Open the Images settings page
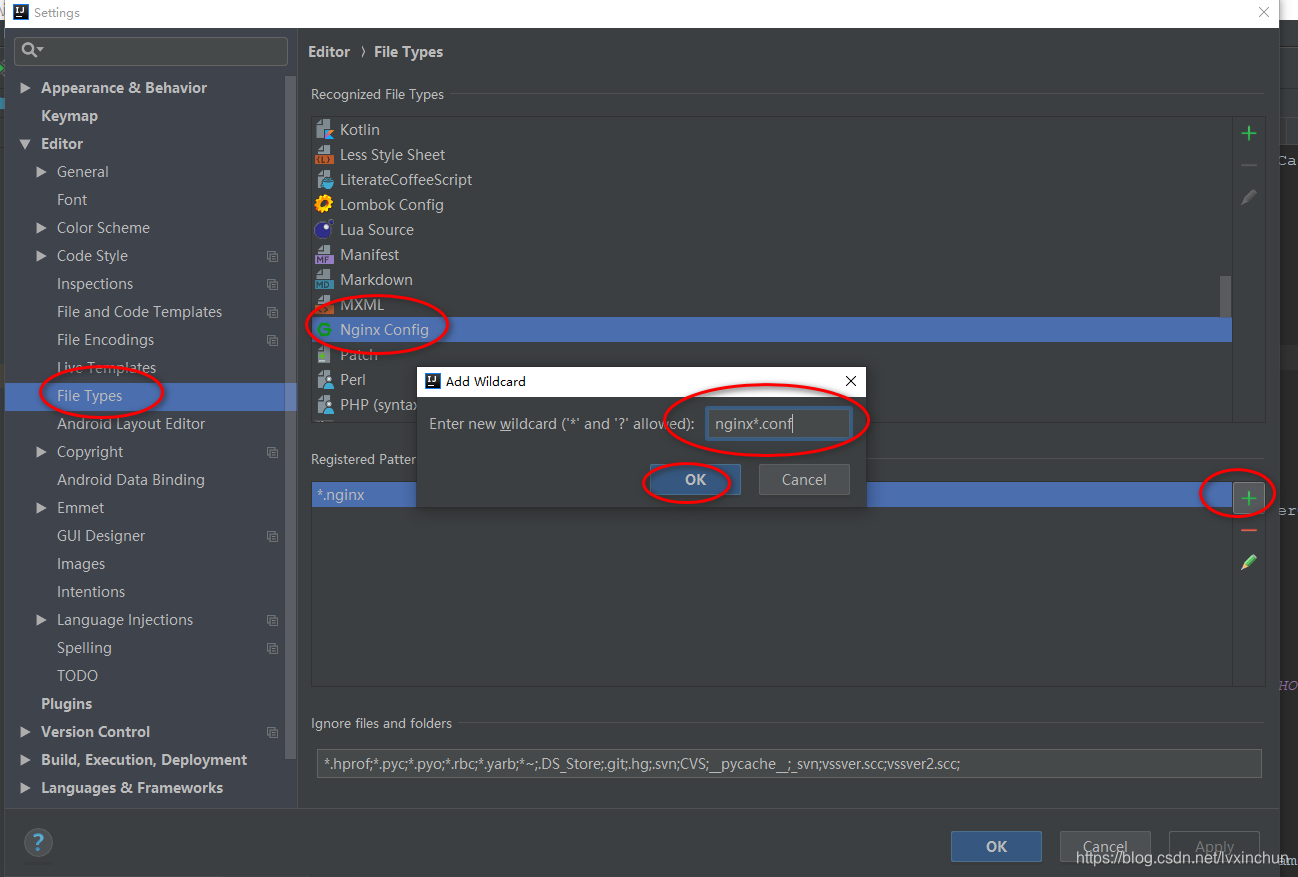 click(81, 564)
